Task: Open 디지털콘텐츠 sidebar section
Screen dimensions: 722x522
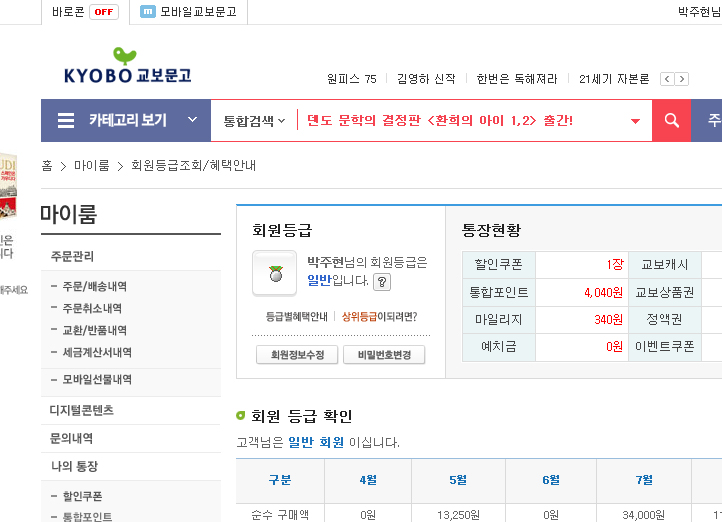Action: point(82,410)
